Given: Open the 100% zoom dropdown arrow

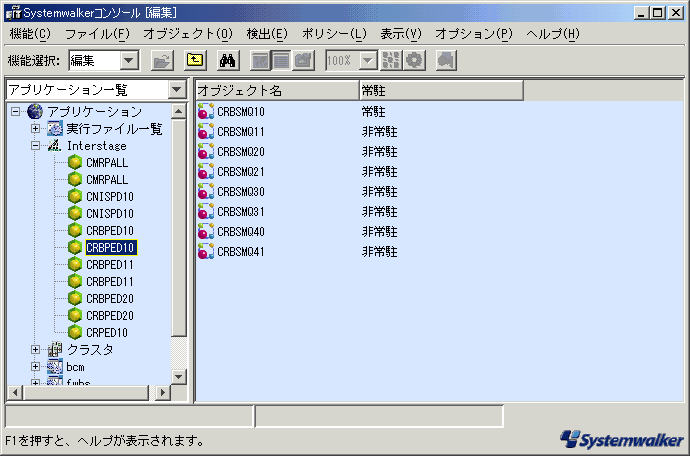Looking at the screenshot, I should [x=367, y=60].
